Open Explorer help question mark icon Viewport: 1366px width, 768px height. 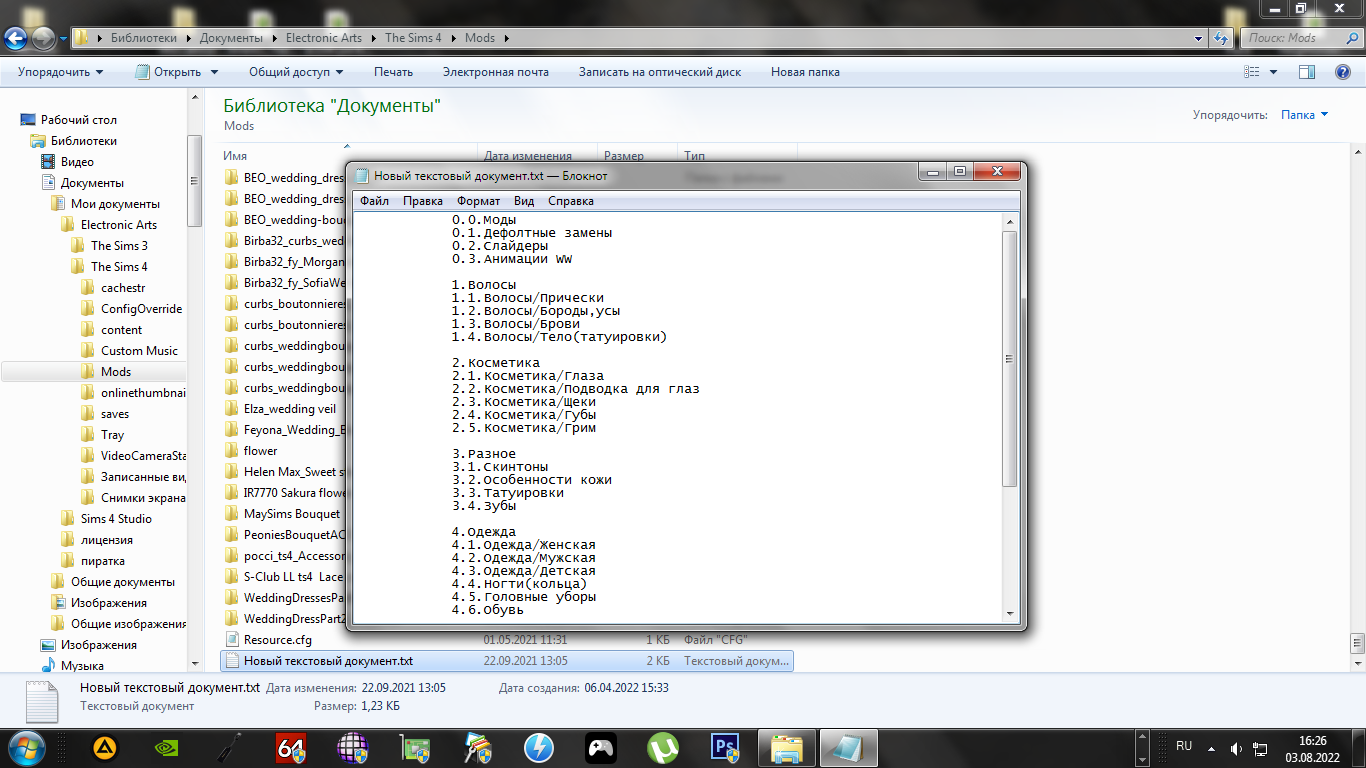click(1343, 72)
